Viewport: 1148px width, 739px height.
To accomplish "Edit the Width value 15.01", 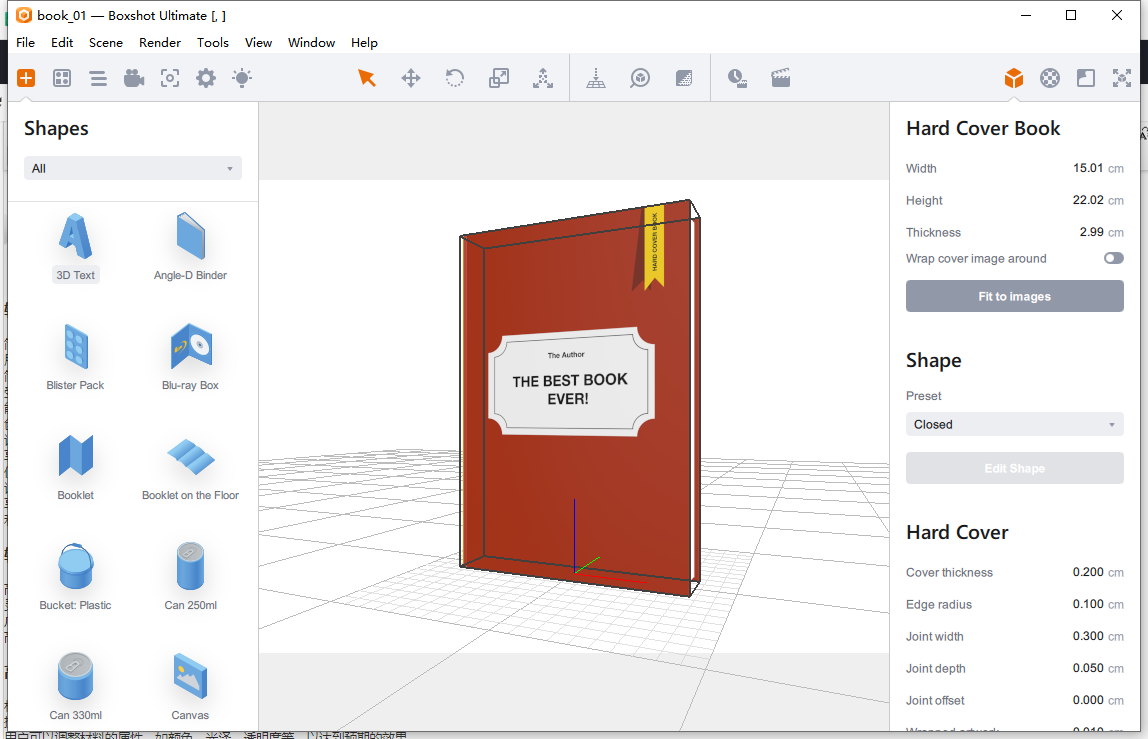I will 1088,168.
